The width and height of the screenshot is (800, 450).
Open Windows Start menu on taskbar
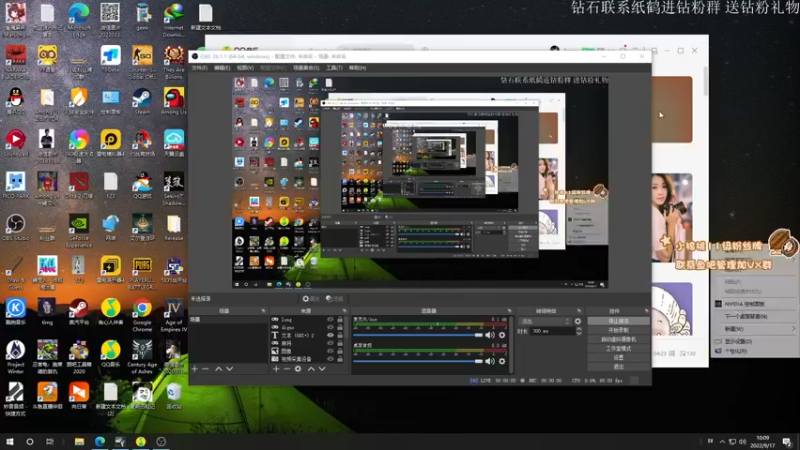click(x=10, y=442)
